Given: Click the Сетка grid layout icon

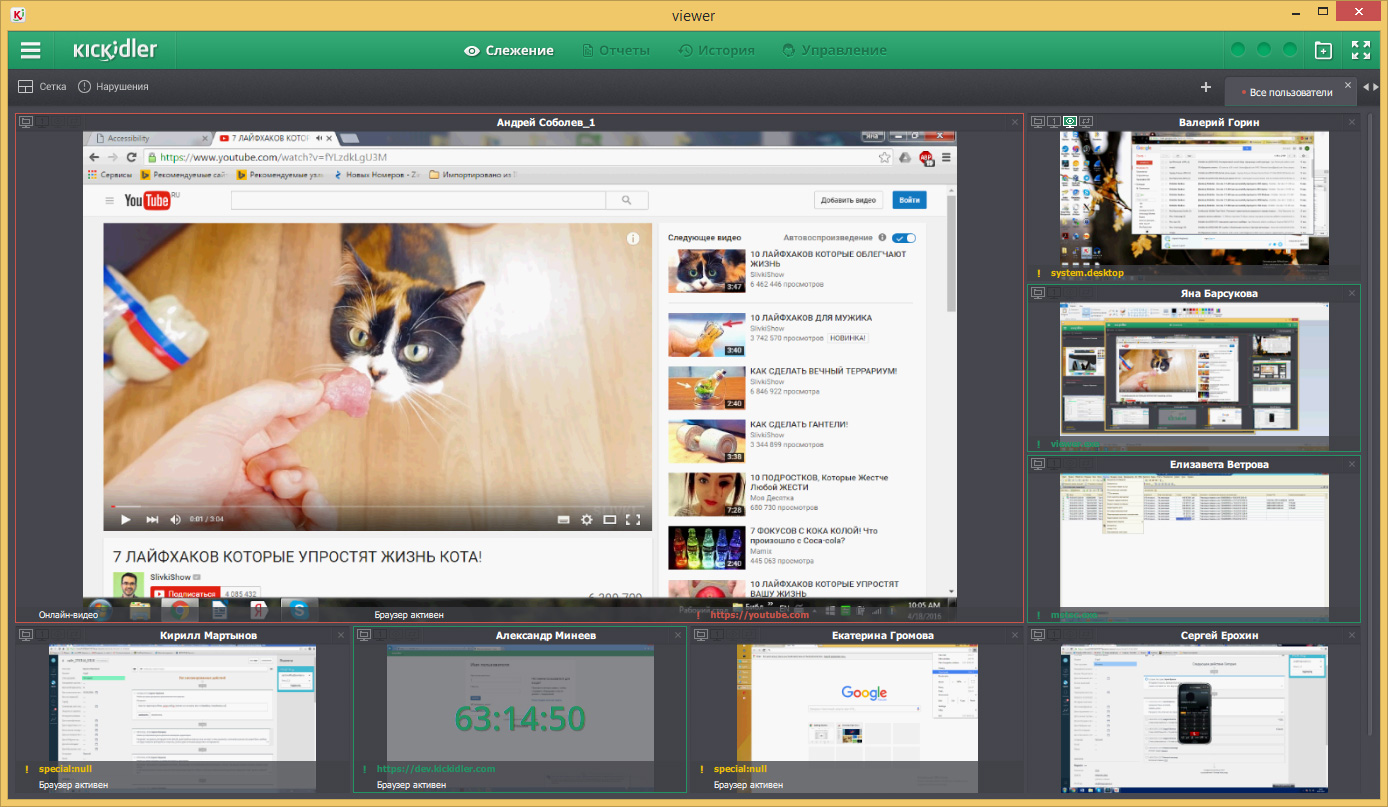Looking at the screenshot, I should [x=25, y=87].
